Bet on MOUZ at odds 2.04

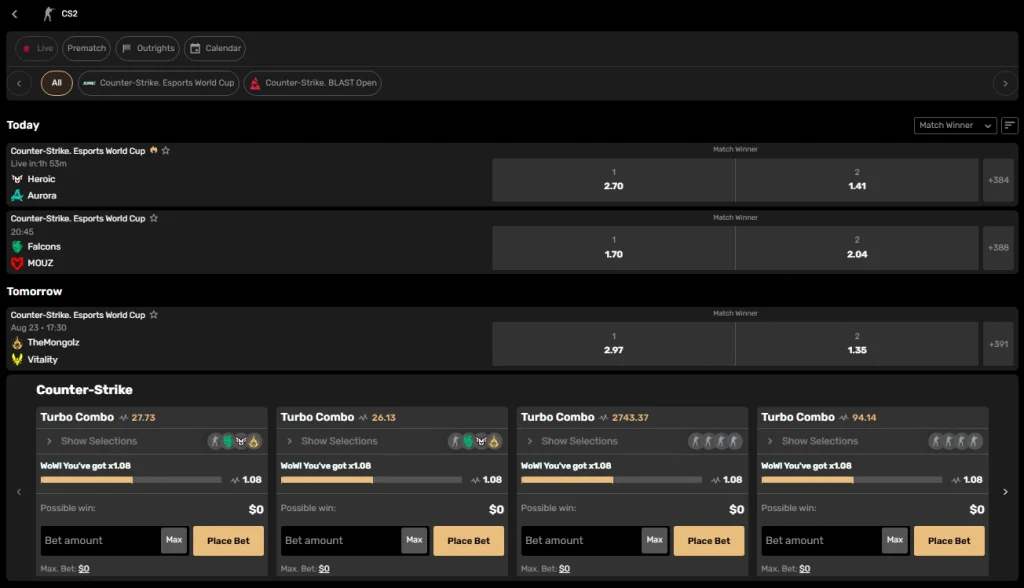(x=857, y=248)
